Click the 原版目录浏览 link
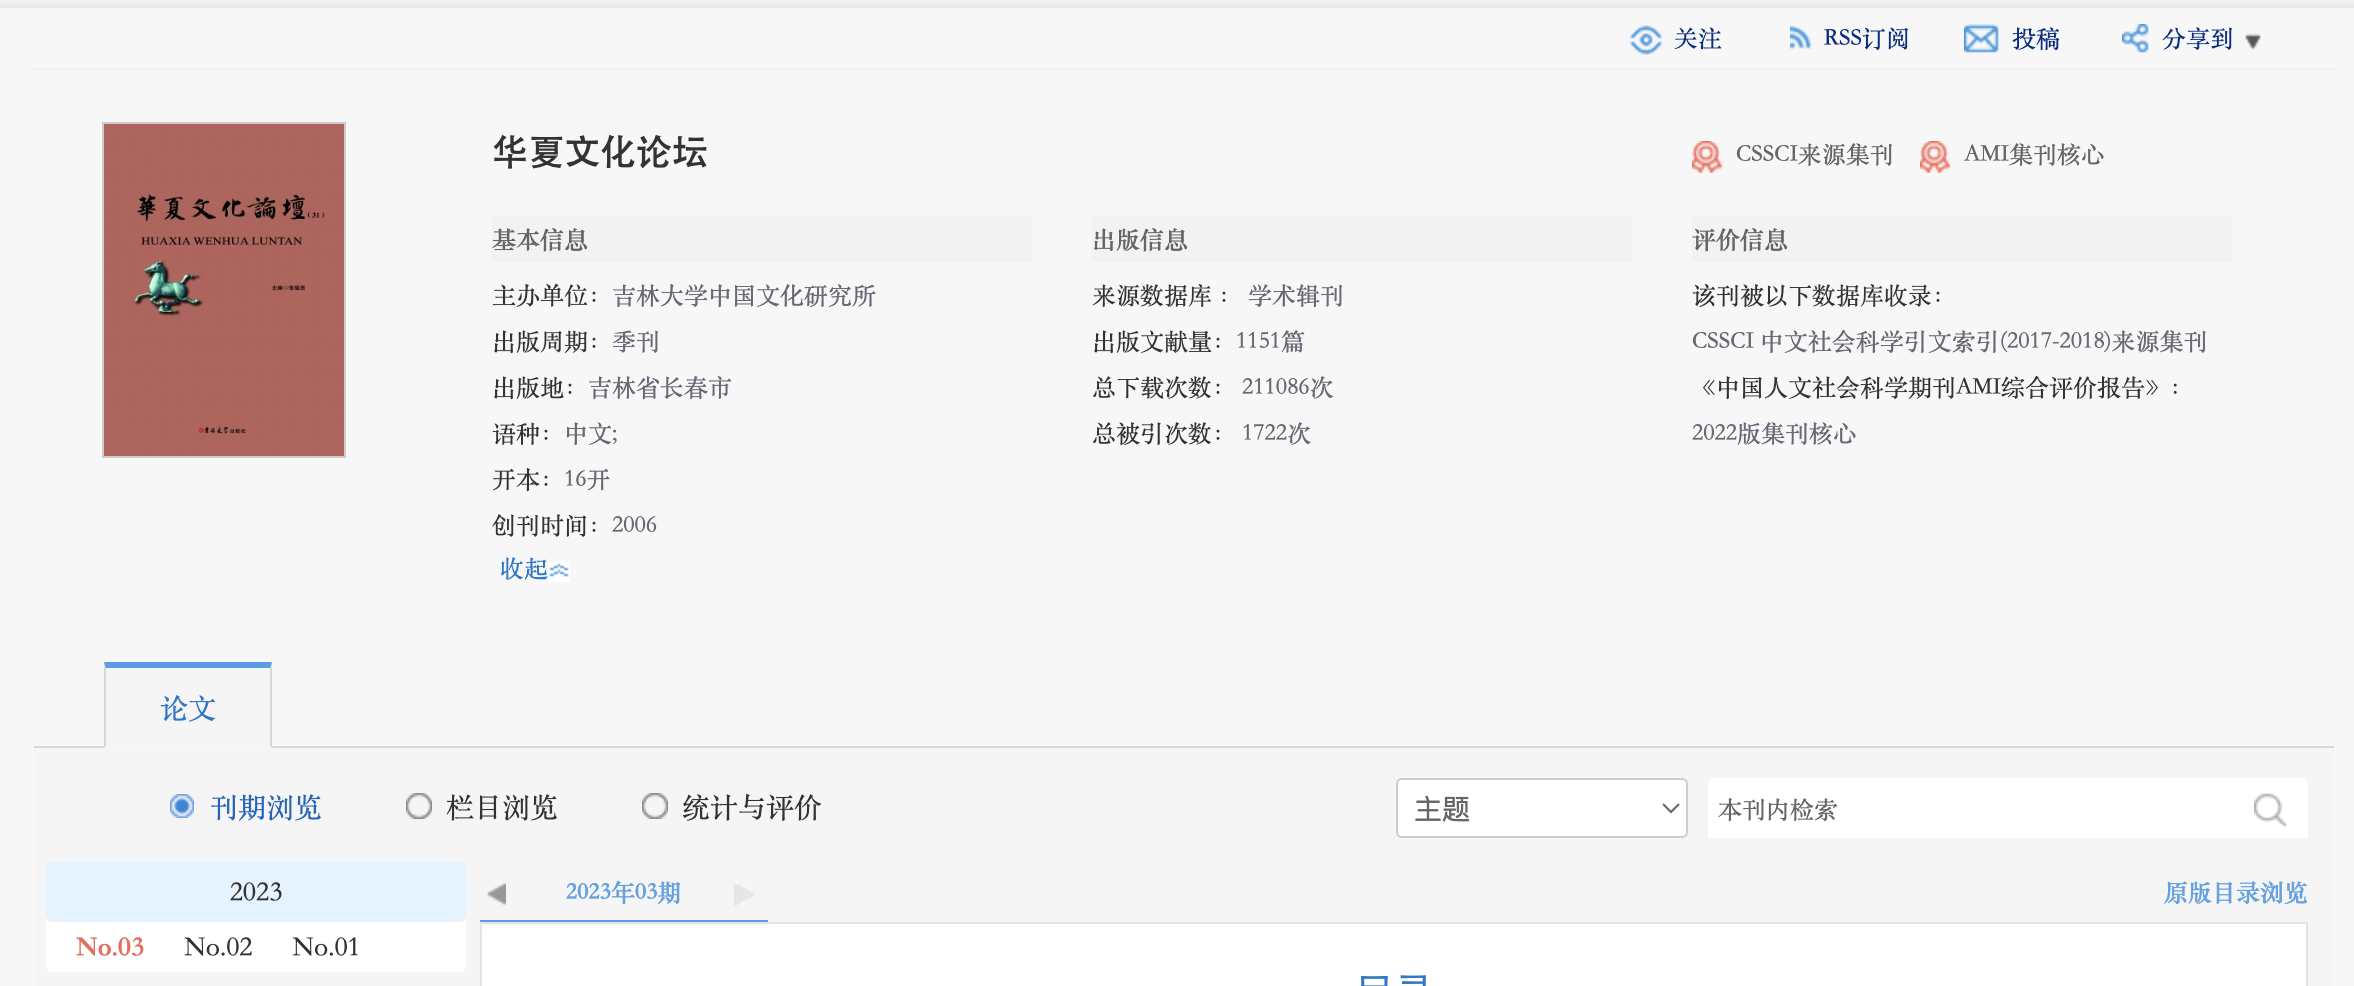The height and width of the screenshot is (986, 2354). 2234,893
